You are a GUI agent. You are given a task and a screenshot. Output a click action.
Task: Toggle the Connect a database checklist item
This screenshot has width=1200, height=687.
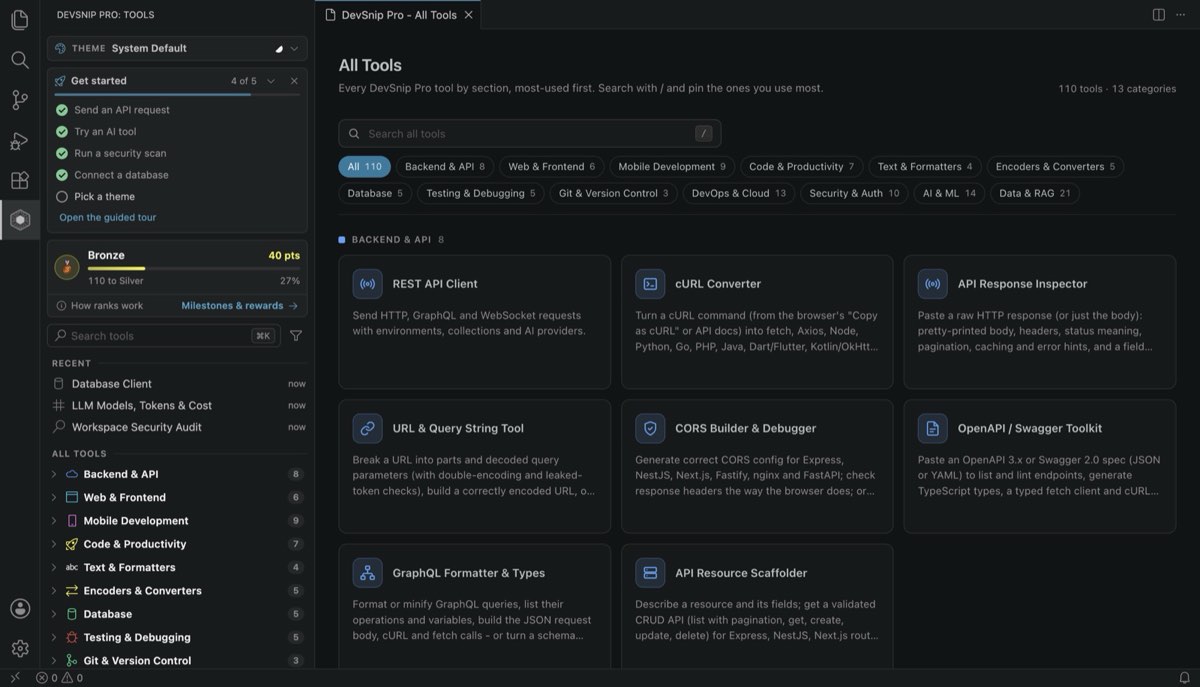[62, 175]
